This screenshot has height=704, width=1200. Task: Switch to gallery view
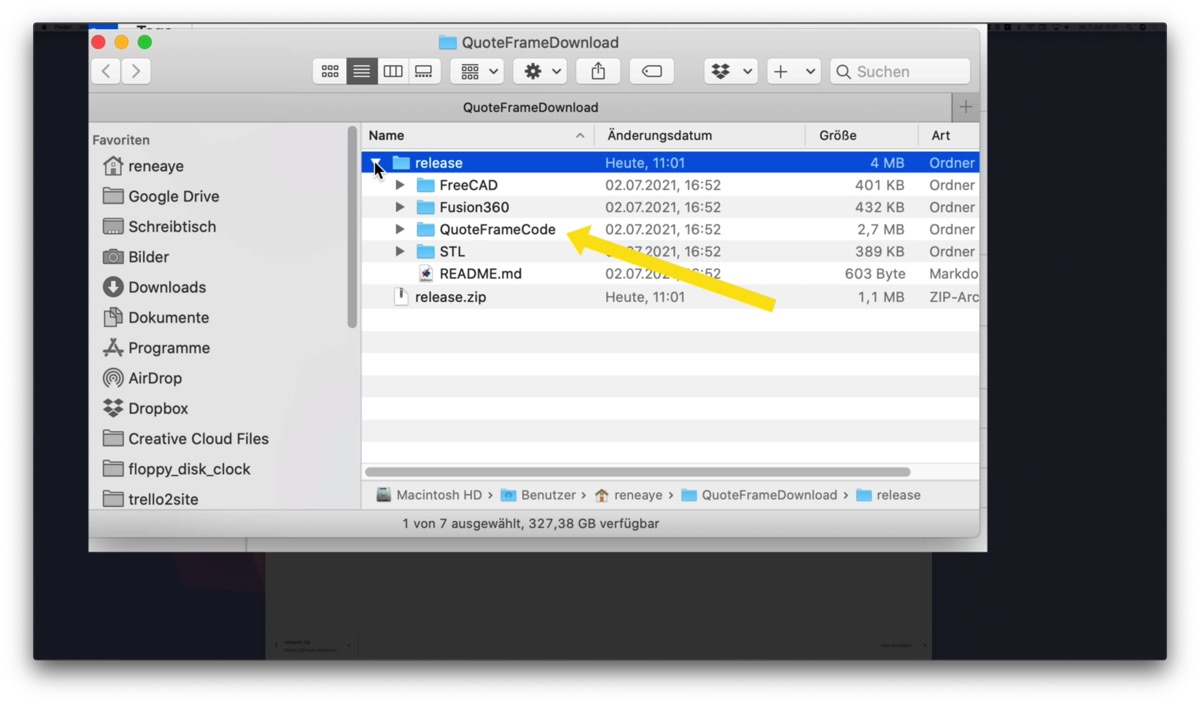point(424,71)
